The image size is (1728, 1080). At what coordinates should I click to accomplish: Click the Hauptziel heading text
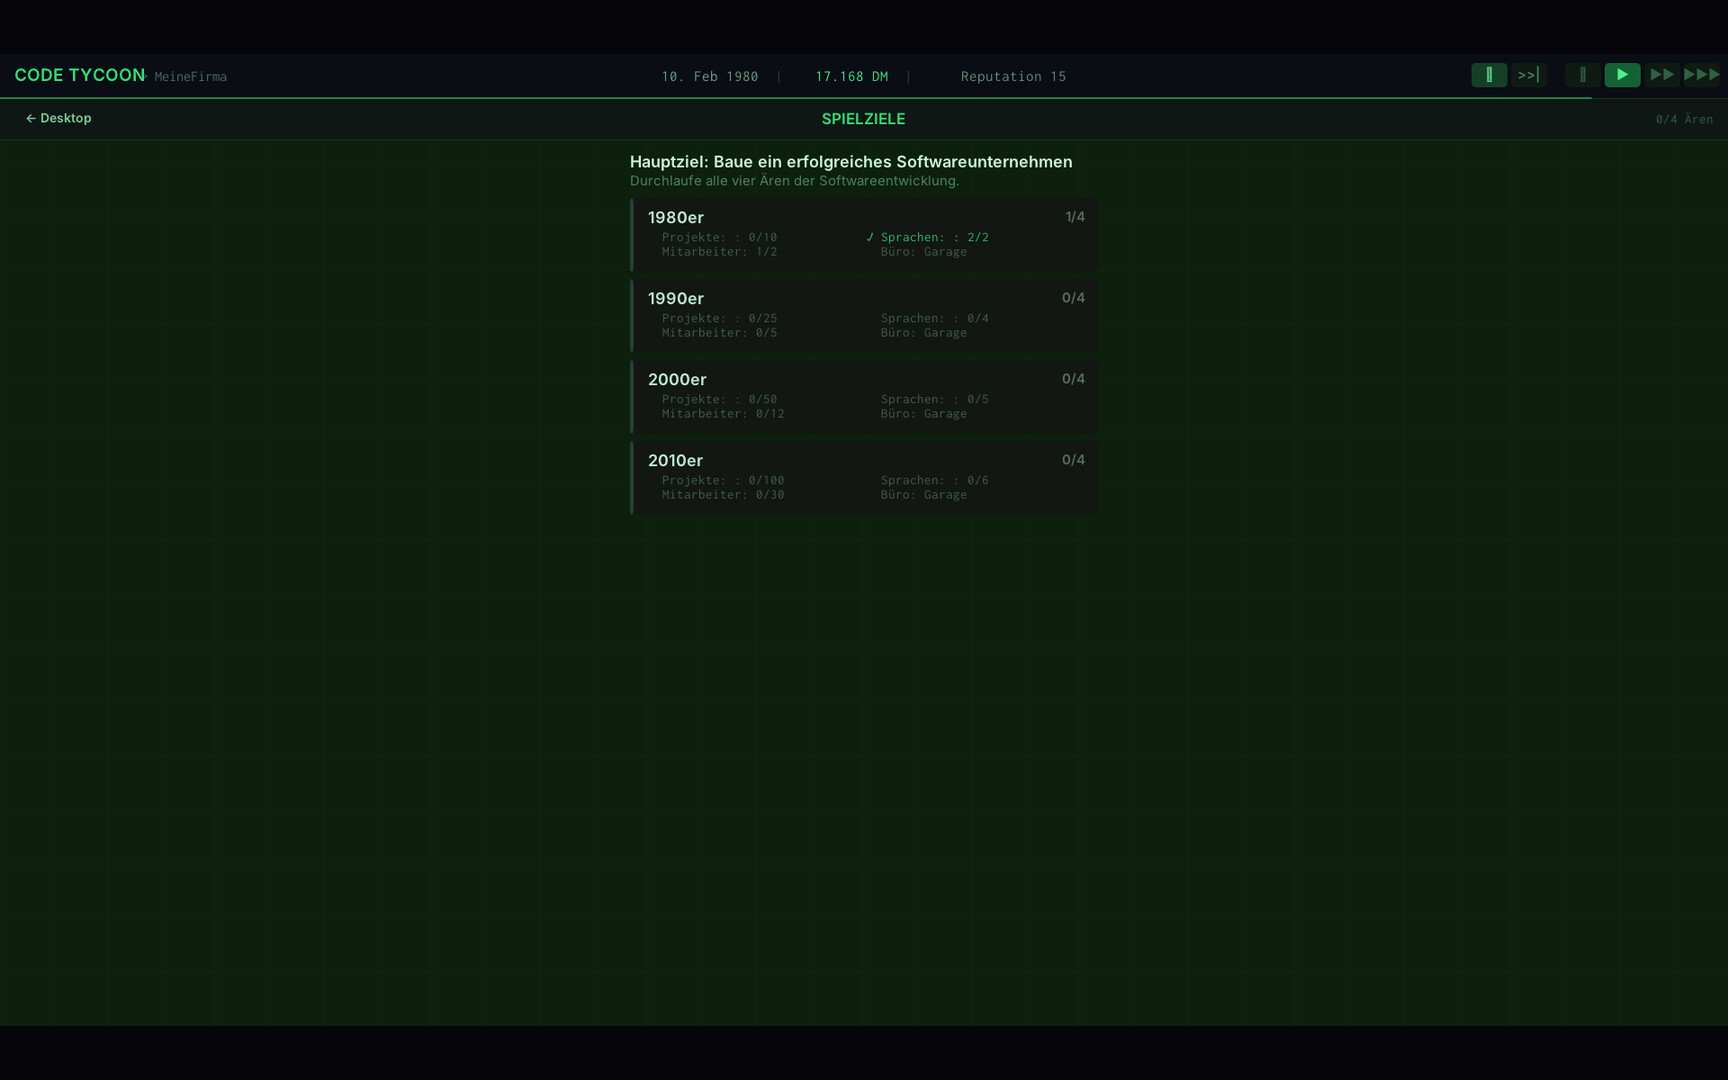(850, 161)
